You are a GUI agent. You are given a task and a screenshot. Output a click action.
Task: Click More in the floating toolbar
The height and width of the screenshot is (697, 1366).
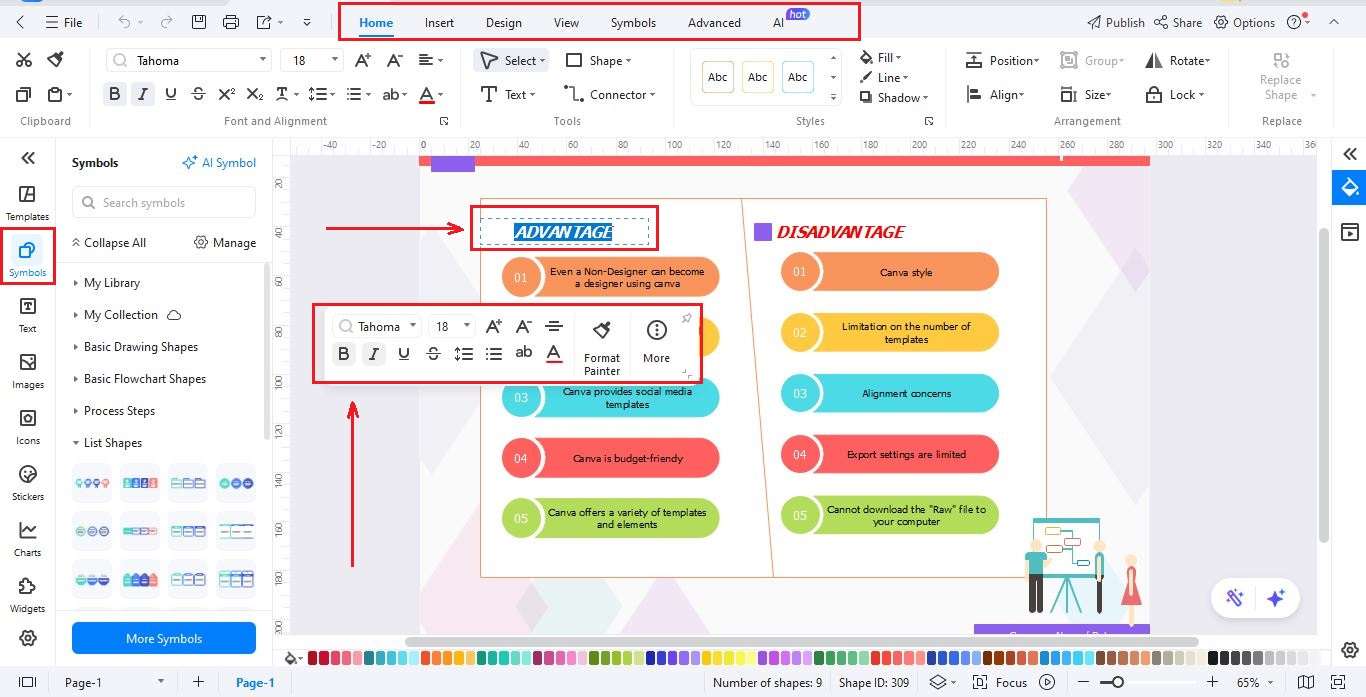pos(656,342)
